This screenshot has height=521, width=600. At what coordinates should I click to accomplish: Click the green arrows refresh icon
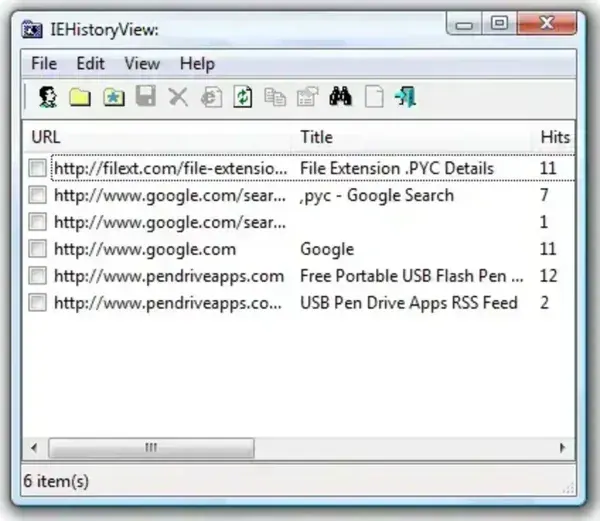click(x=243, y=97)
